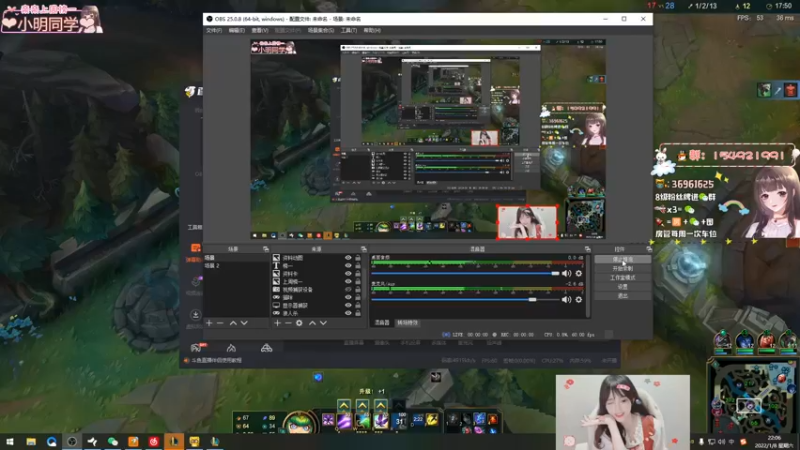Image resolution: width=800 pixels, height=450 pixels.
Task: Move source up with sources up arrow
Action: click(x=312, y=323)
